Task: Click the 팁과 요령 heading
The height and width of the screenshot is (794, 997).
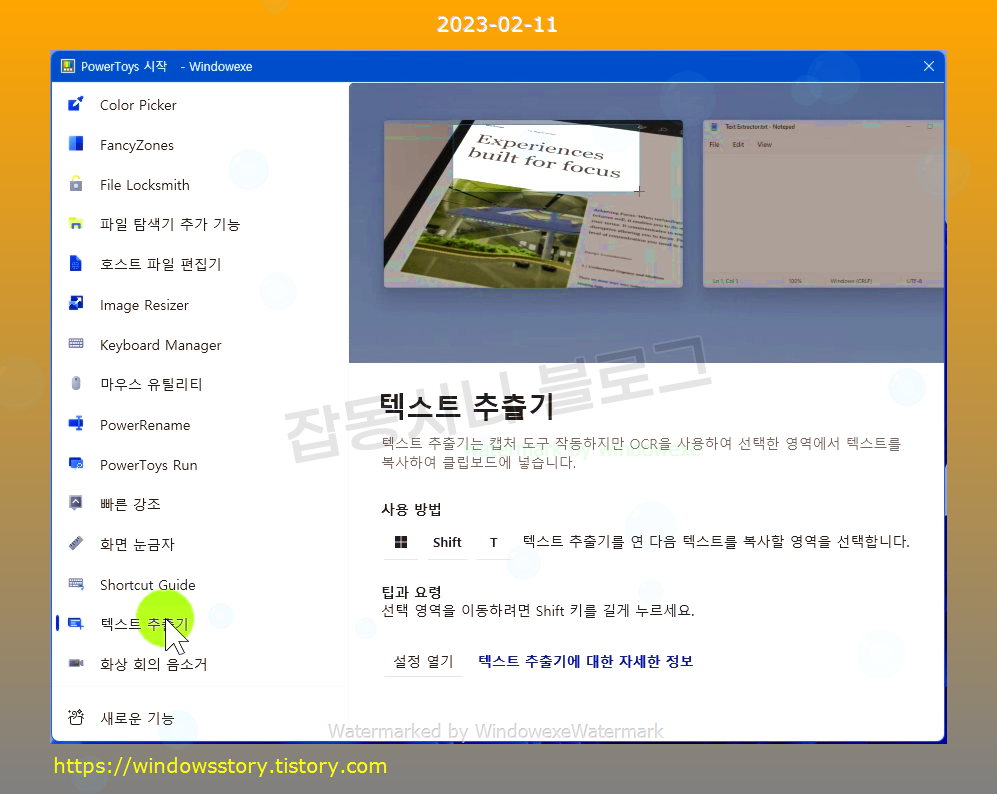Action: [411, 592]
